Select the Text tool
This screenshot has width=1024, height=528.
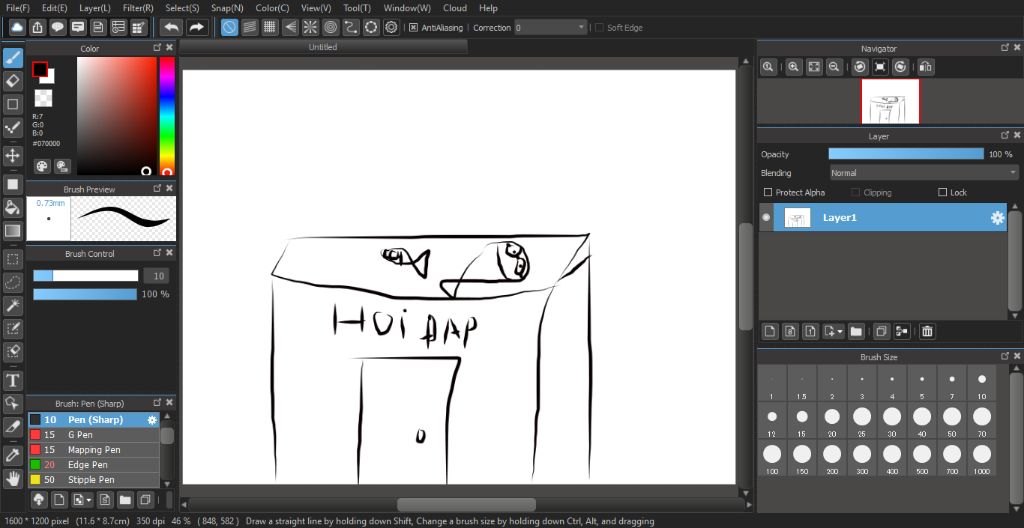pos(12,380)
